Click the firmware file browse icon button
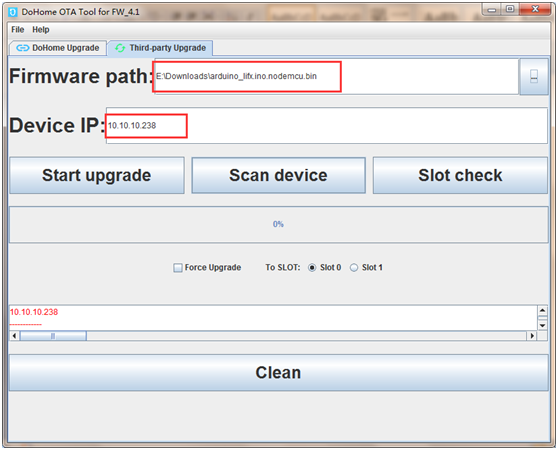Image resolution: width=558 pixels, height=450 pixels. pyautogui.click(x=534, y=76)
